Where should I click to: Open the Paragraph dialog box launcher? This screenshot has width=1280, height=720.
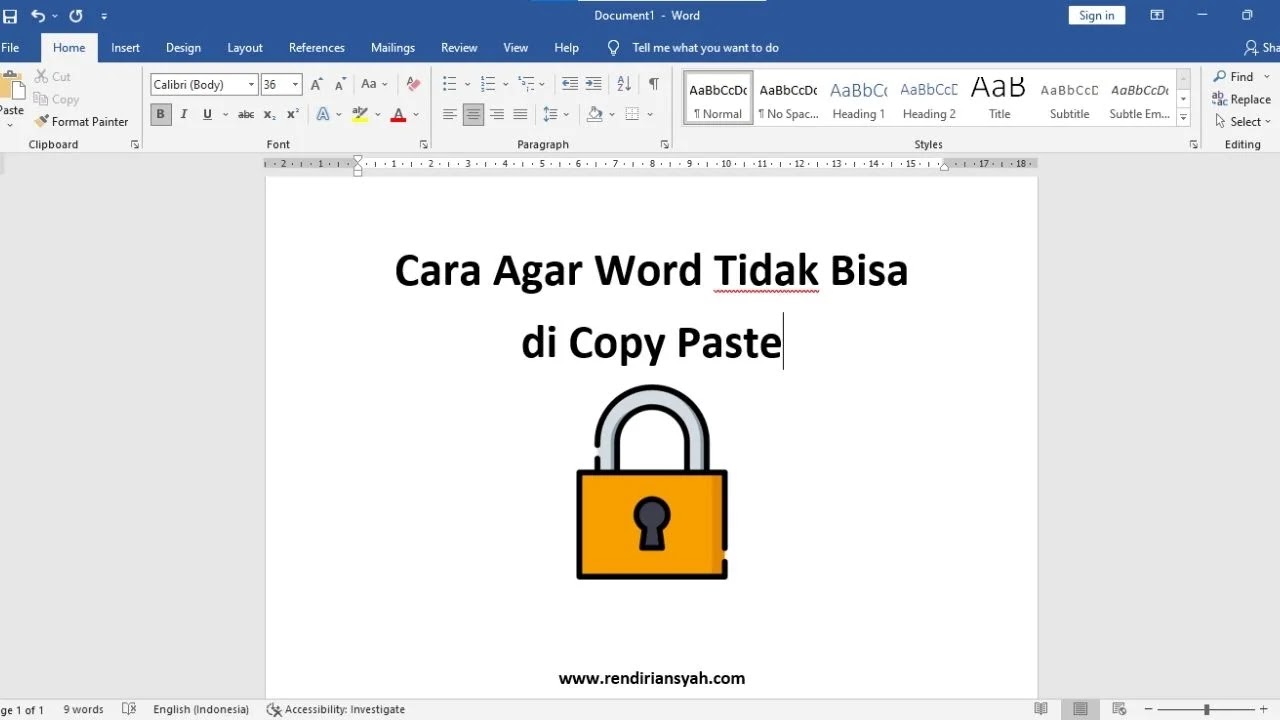(664, 145)
